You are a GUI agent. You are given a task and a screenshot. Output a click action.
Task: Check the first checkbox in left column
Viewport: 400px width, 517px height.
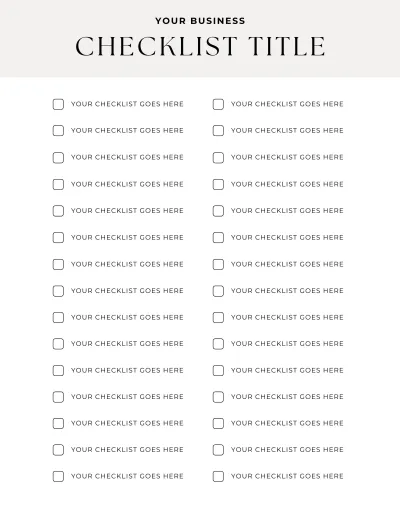(58, 104)
